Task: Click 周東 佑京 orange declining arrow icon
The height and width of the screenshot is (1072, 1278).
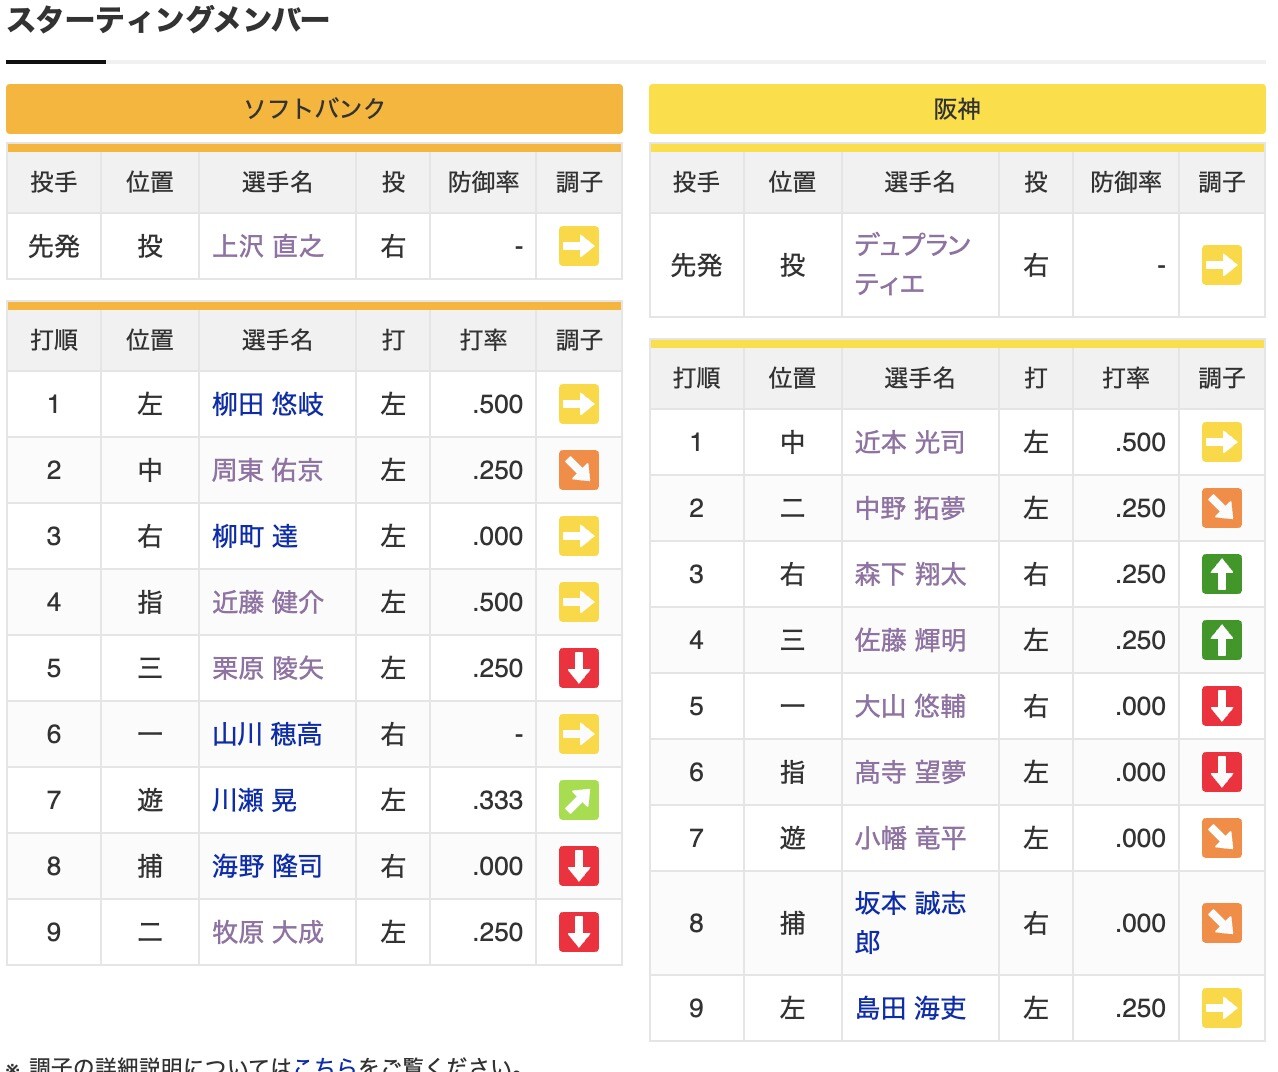Action: pos(579,470)
